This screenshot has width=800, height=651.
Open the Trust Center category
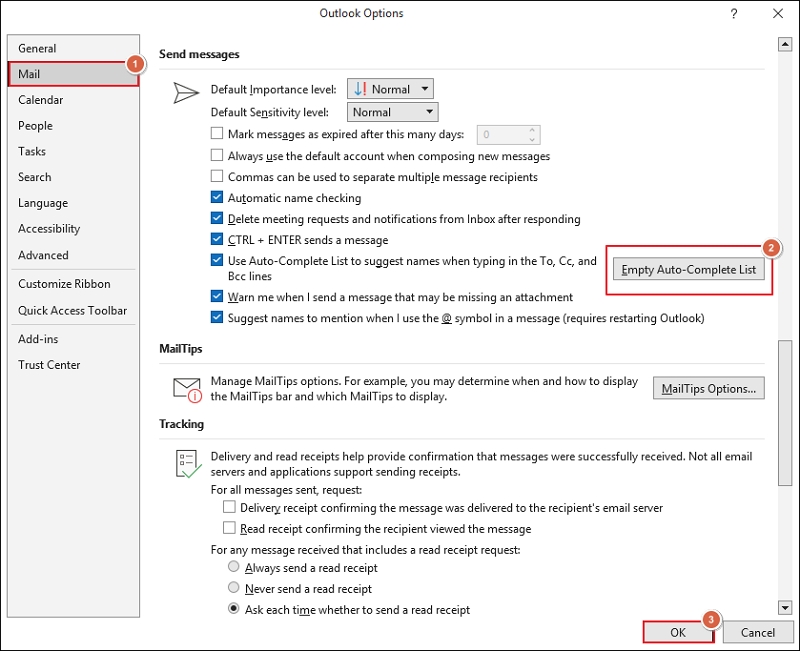point(73,365)
